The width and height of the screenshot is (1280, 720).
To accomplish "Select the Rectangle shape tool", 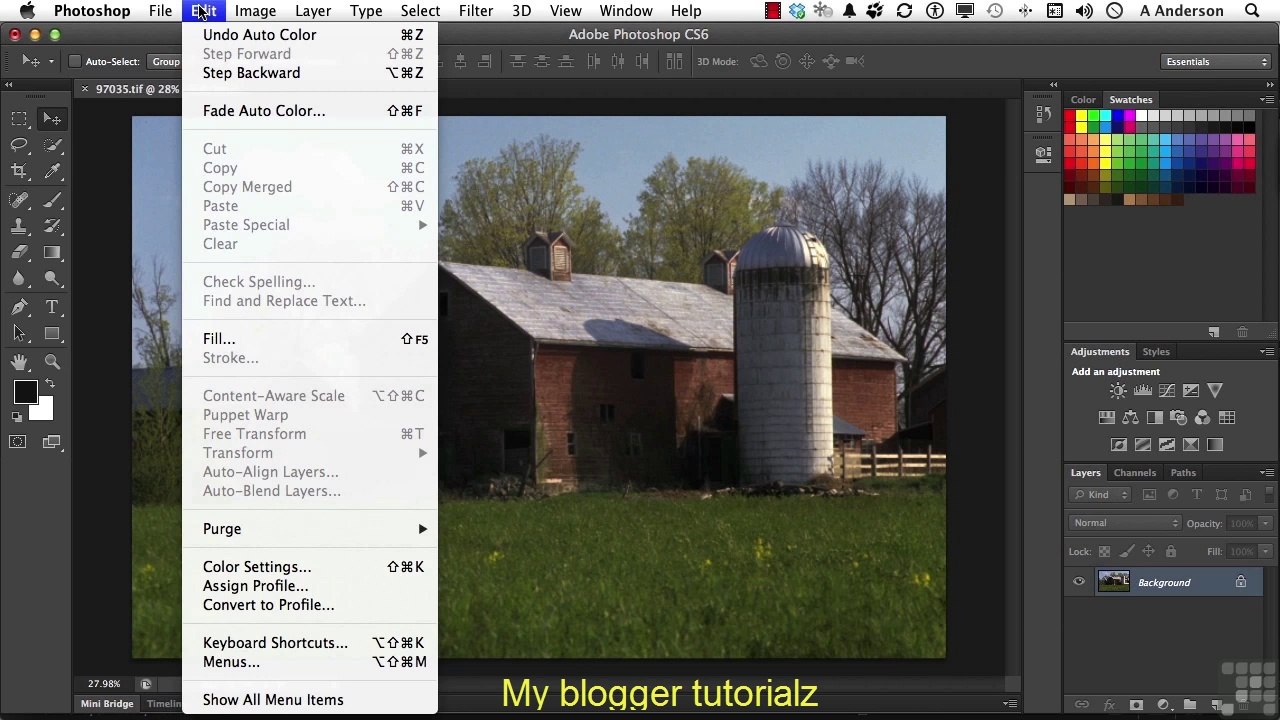I will [52, 334].
